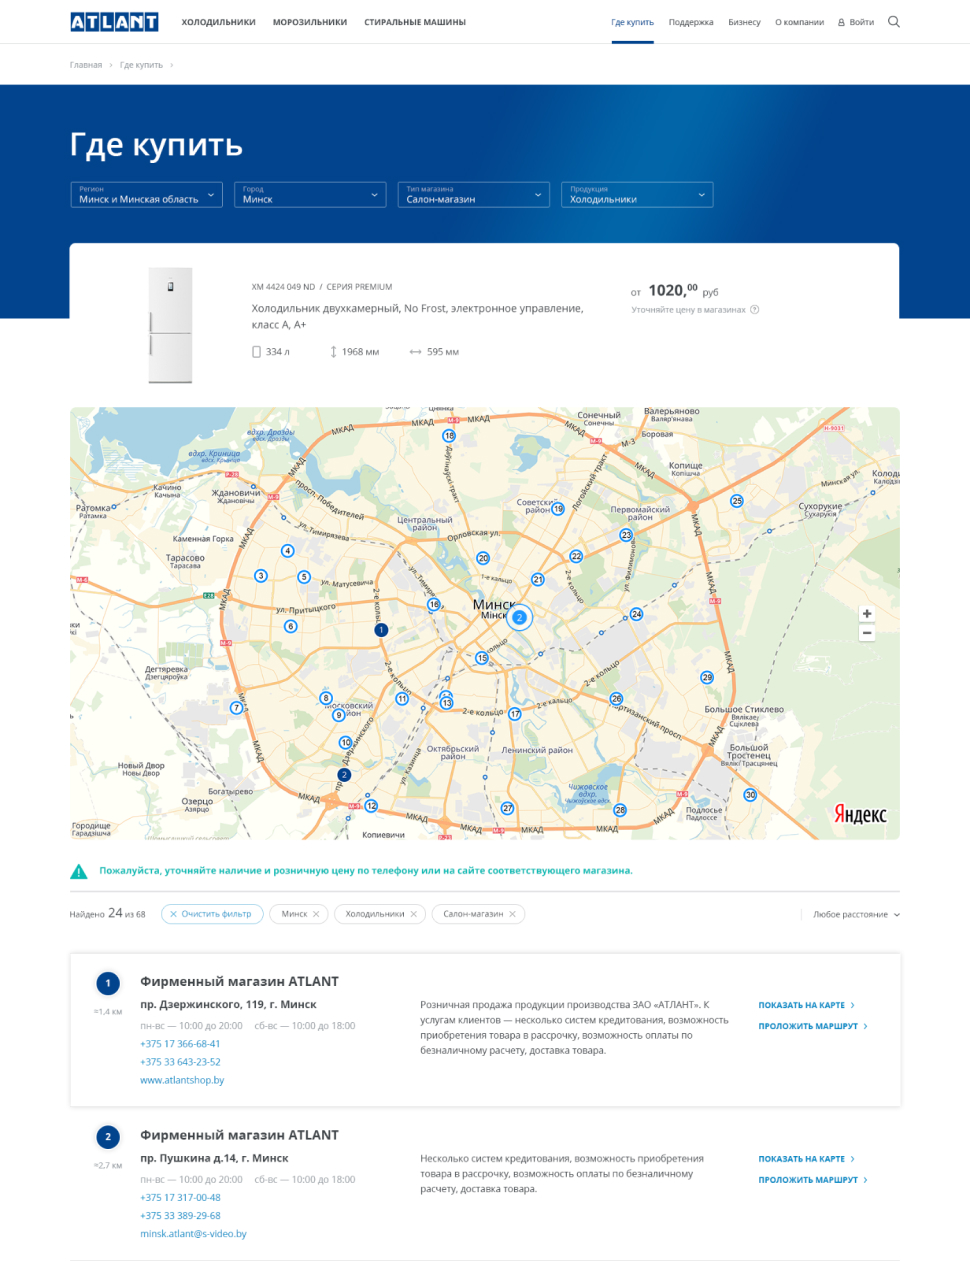Expand the Регион dropdown
Screen dimensions: 970x1270
pos(146,194)
